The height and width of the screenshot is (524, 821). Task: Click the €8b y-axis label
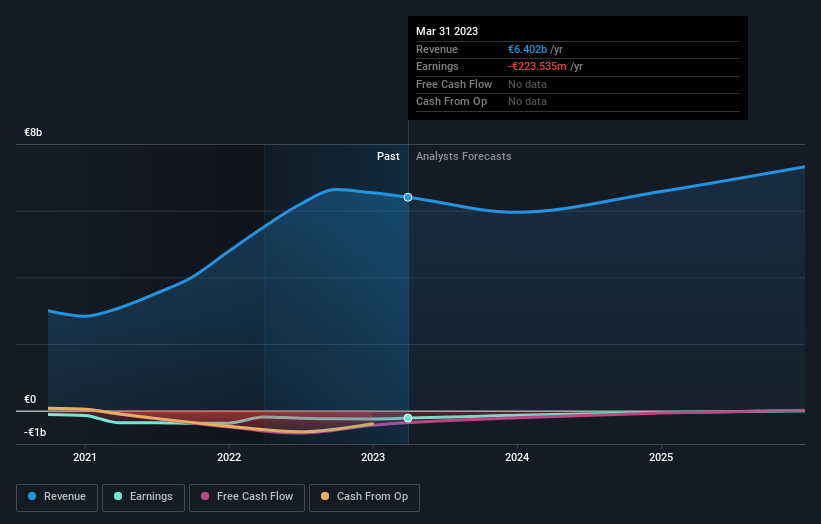[x=33, y=132]
